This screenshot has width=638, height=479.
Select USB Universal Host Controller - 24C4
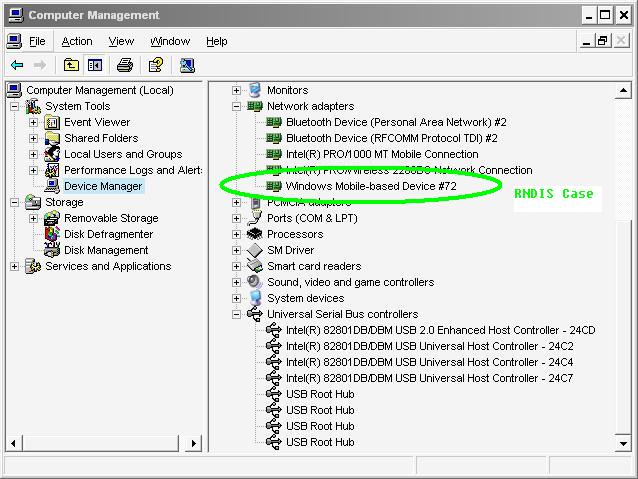click(x=430, y=362)
